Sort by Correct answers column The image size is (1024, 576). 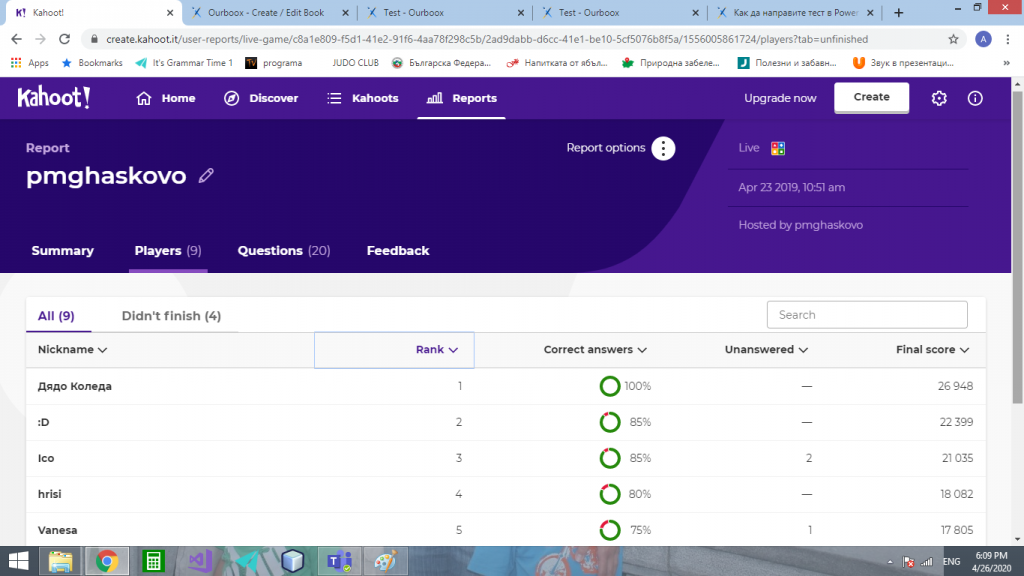(x=595, y=350)
